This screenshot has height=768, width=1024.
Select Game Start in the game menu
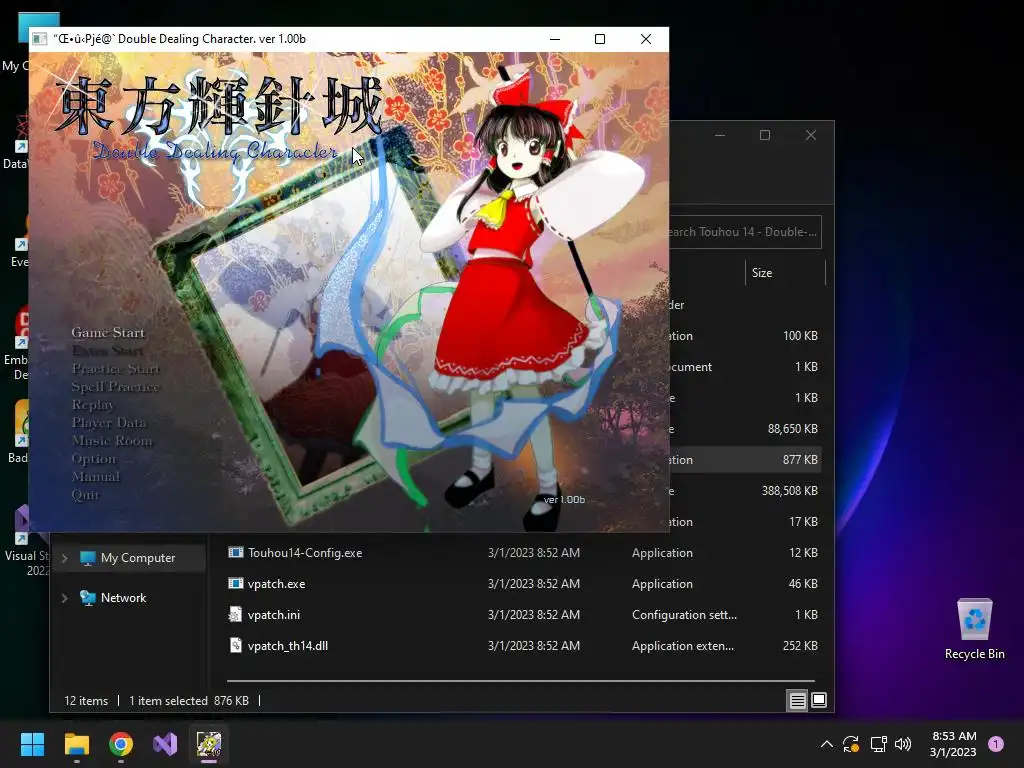[108, 332]
